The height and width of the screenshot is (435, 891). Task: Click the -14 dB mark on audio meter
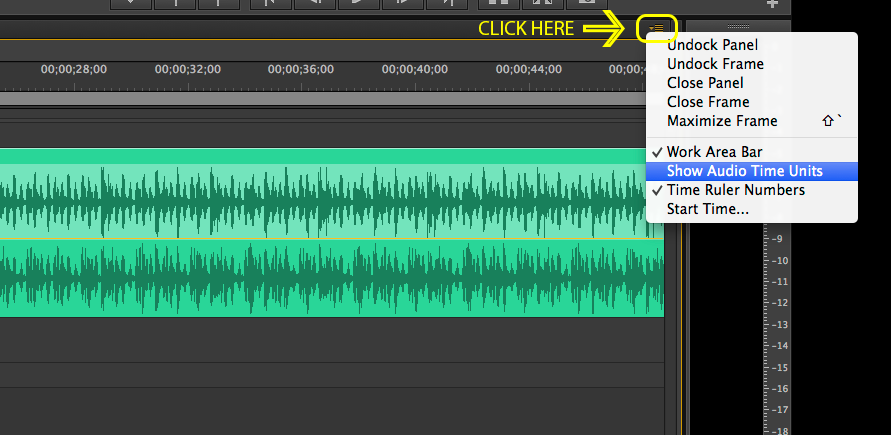(780, 345)
